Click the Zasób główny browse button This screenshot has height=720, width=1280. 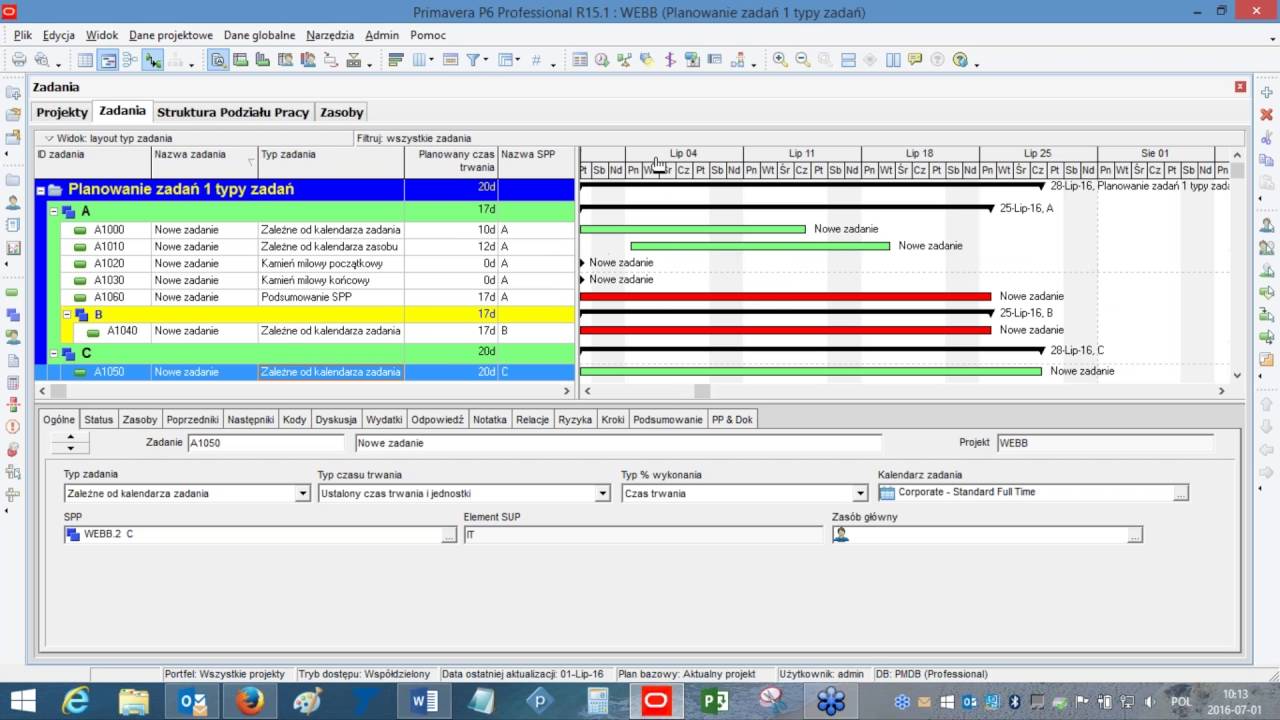click(1134, 535)
